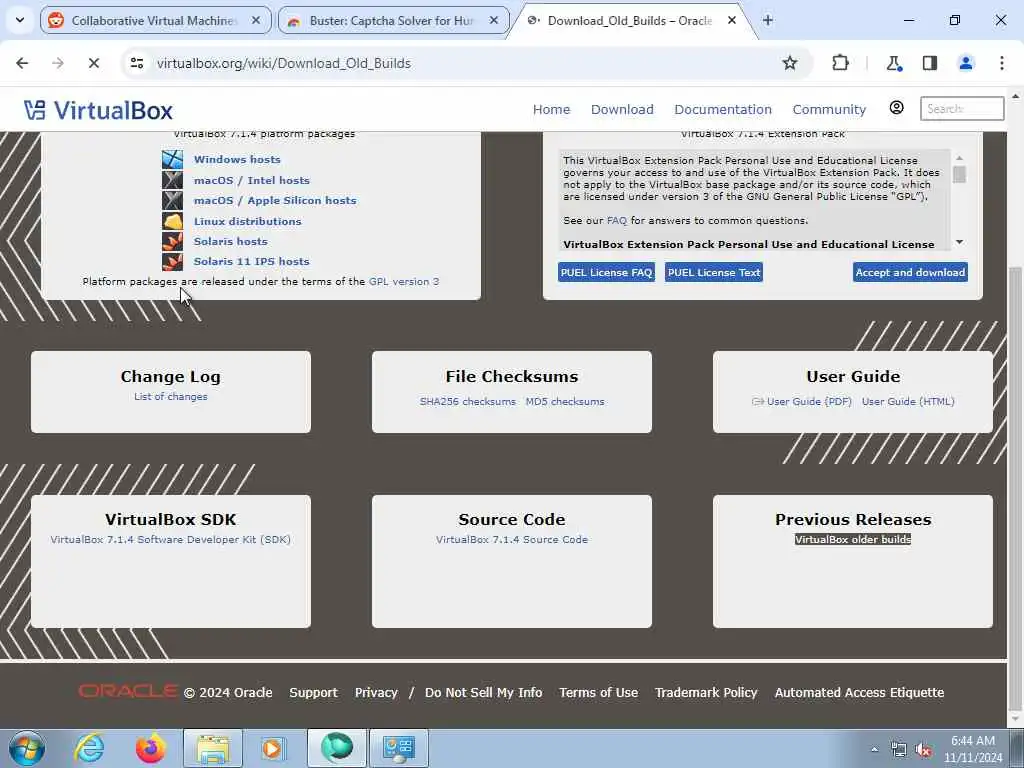The height and width of the screenshot is (768, 1024).
Task: Open the FAQ link in license text
Action: tap(616, 221)
